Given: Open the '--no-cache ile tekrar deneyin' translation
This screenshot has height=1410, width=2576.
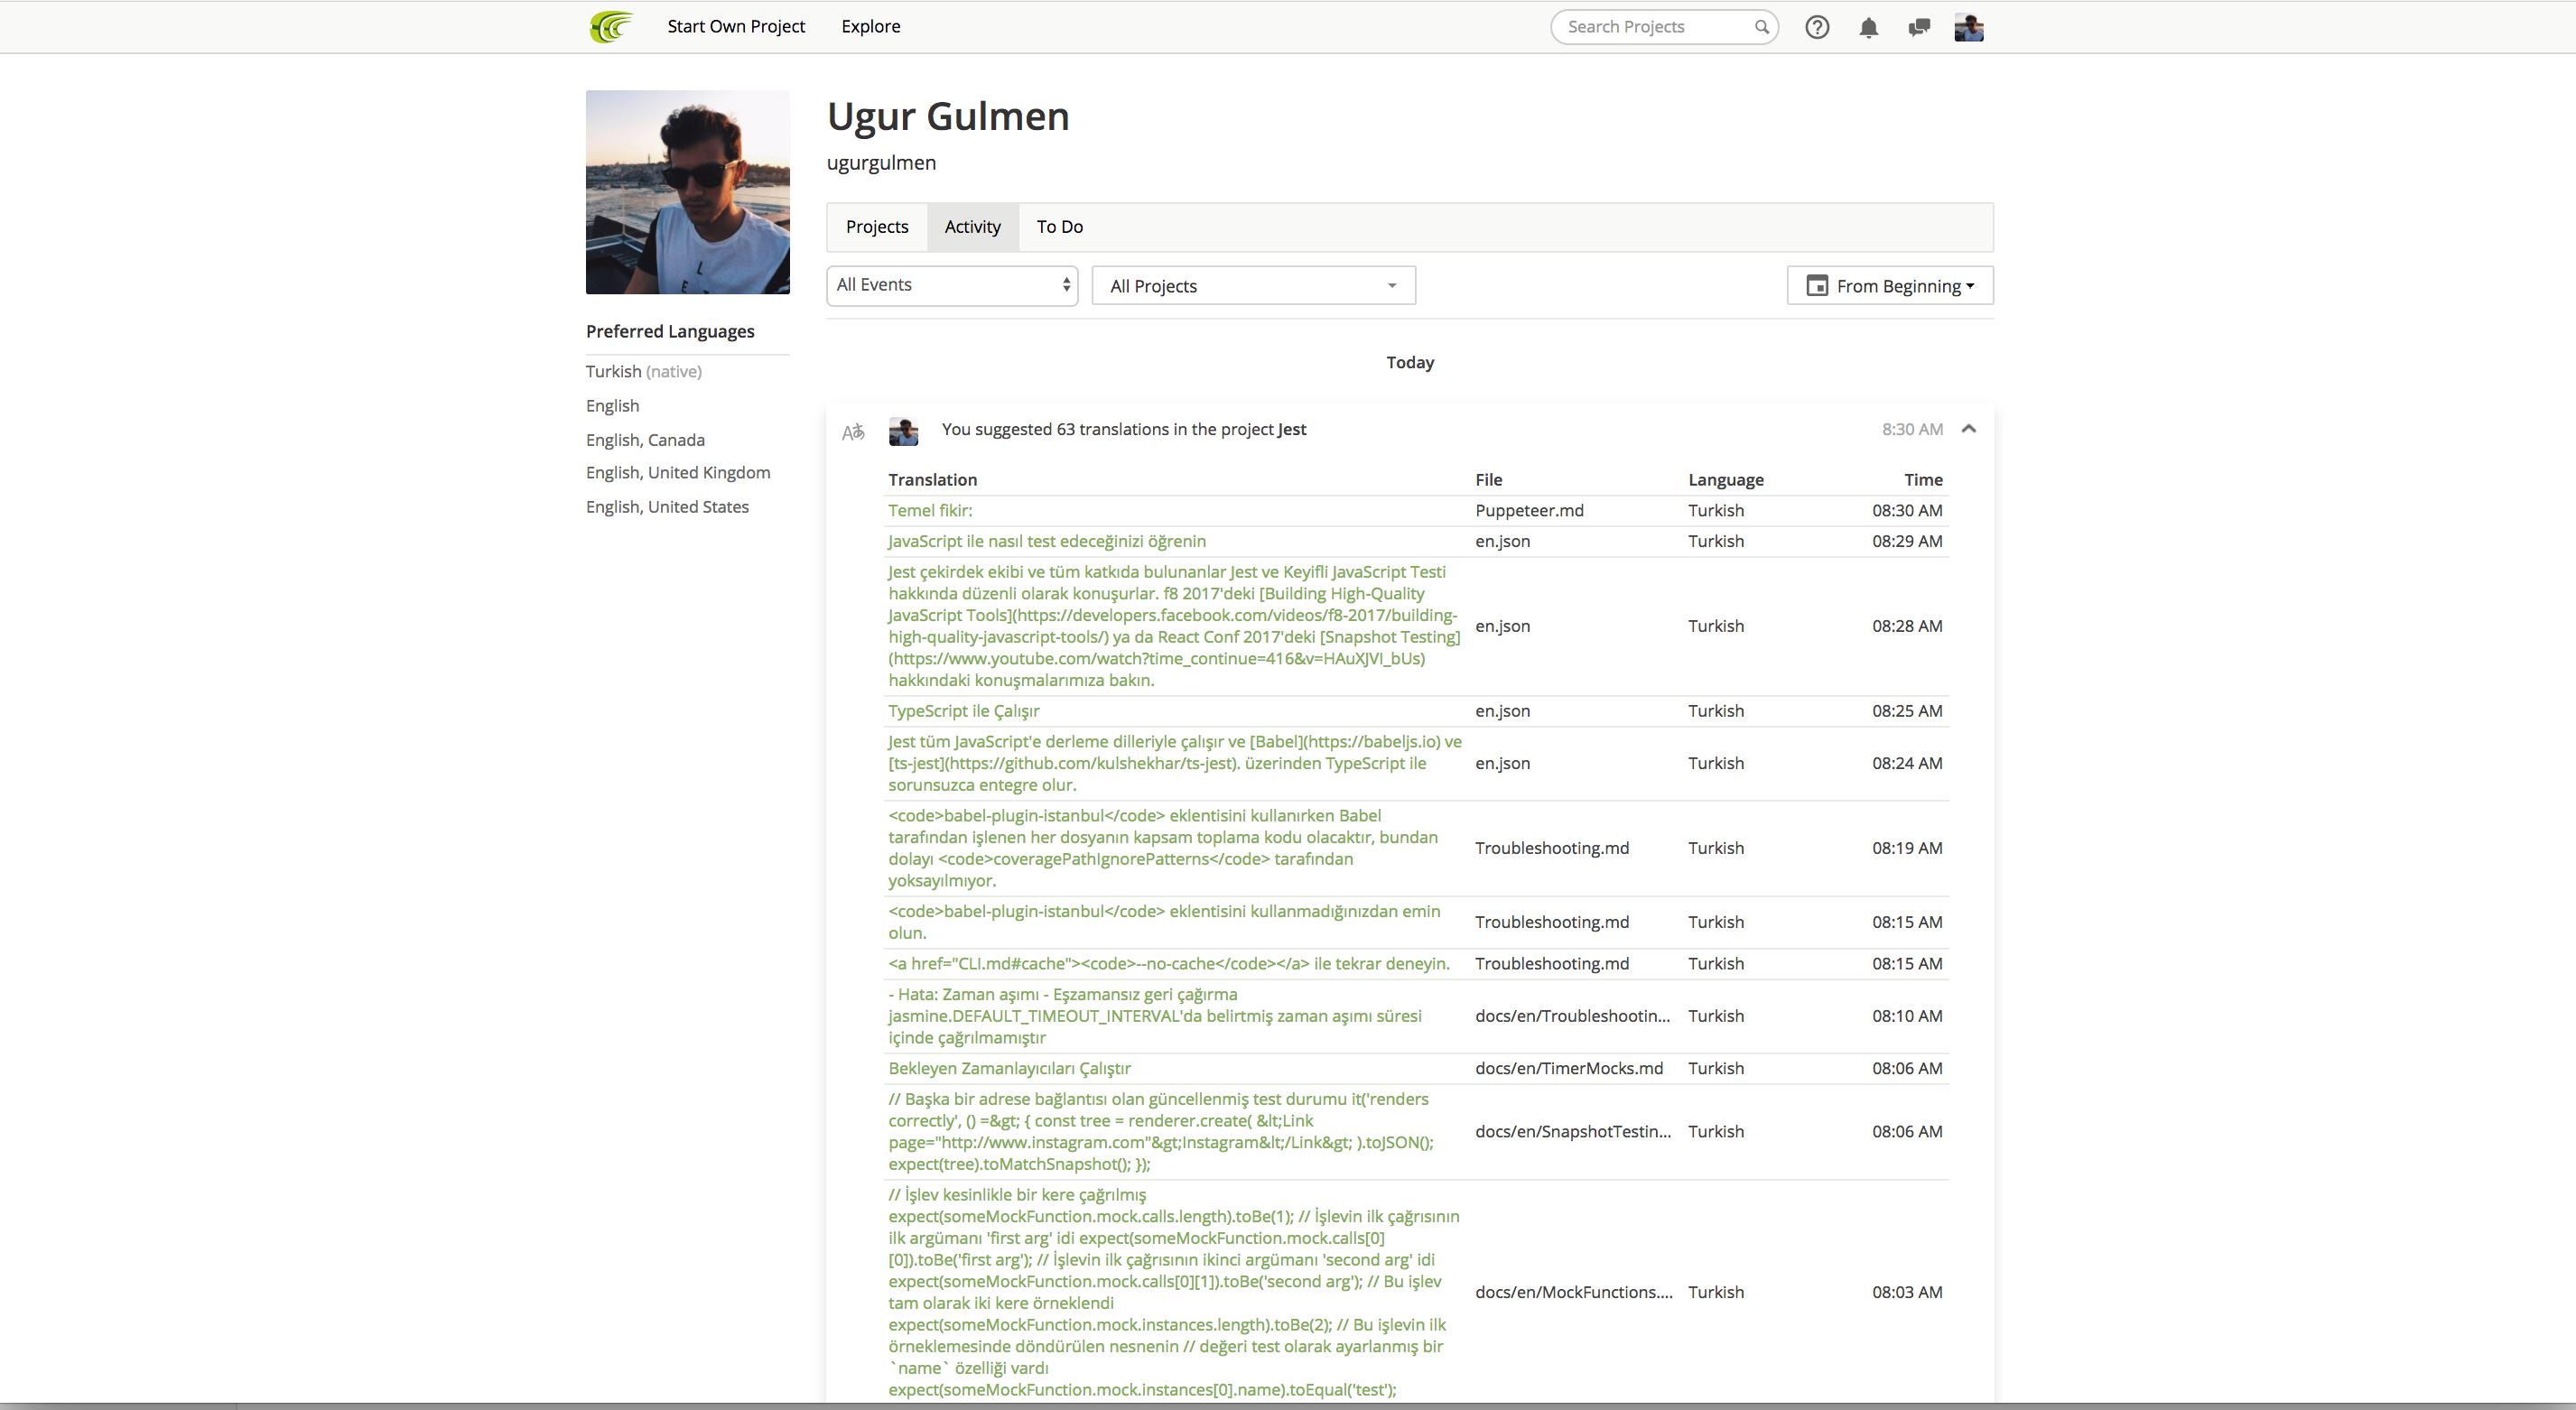Looking at the screenshot, I should 1169,963.
